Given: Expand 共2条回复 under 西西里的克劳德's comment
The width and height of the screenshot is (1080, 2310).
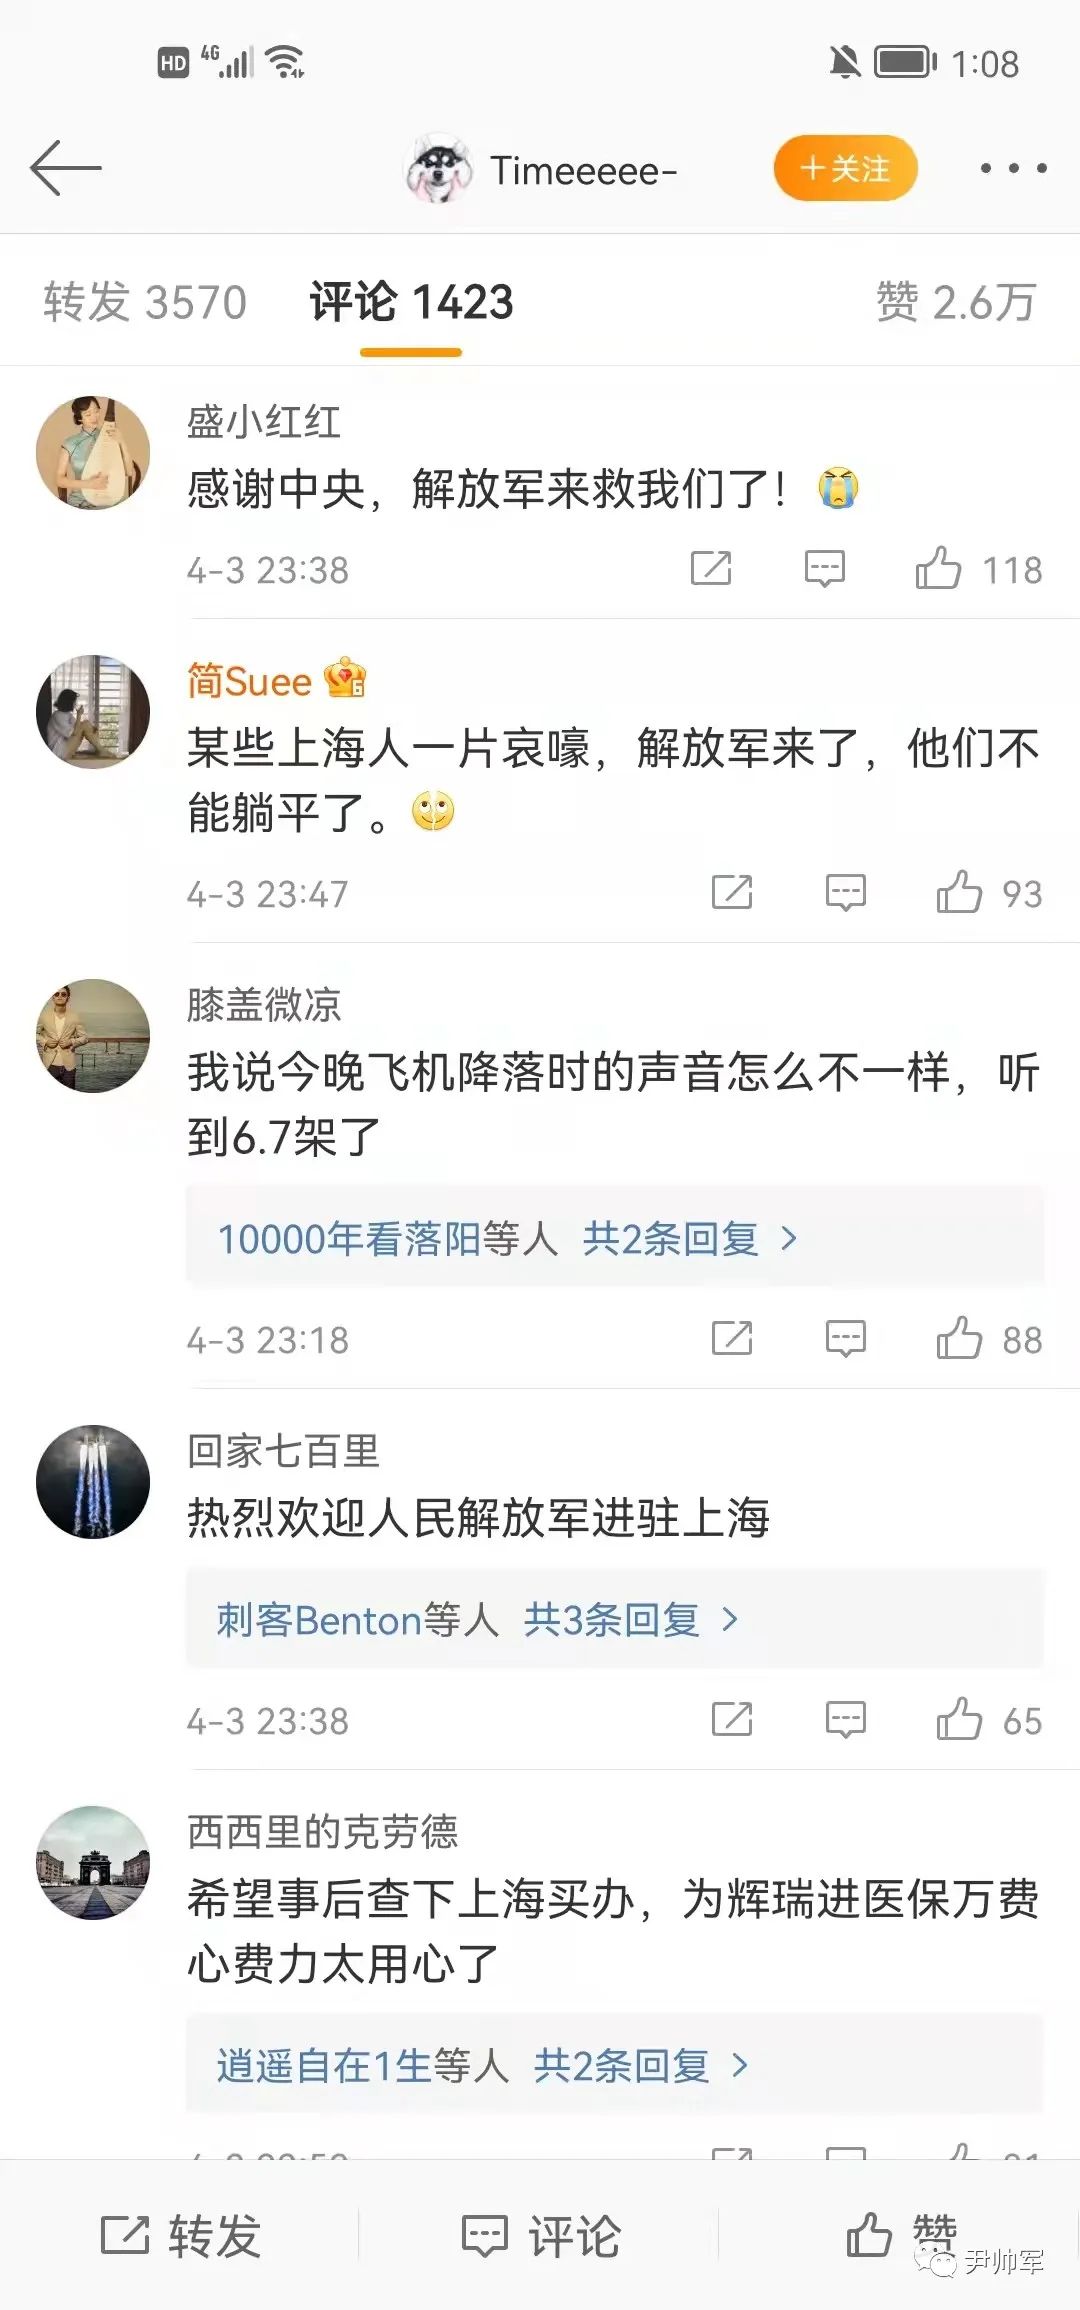Looking at the screenshot, I should tap(640, 2065).
